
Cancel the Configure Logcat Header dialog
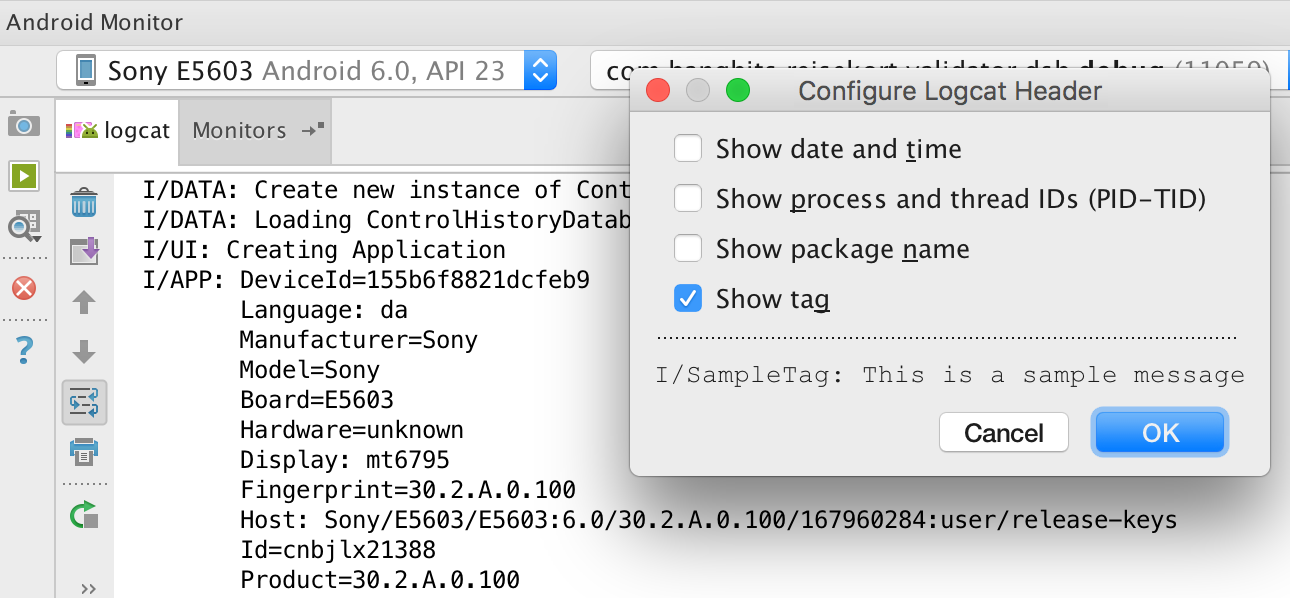click(1003, 432)
